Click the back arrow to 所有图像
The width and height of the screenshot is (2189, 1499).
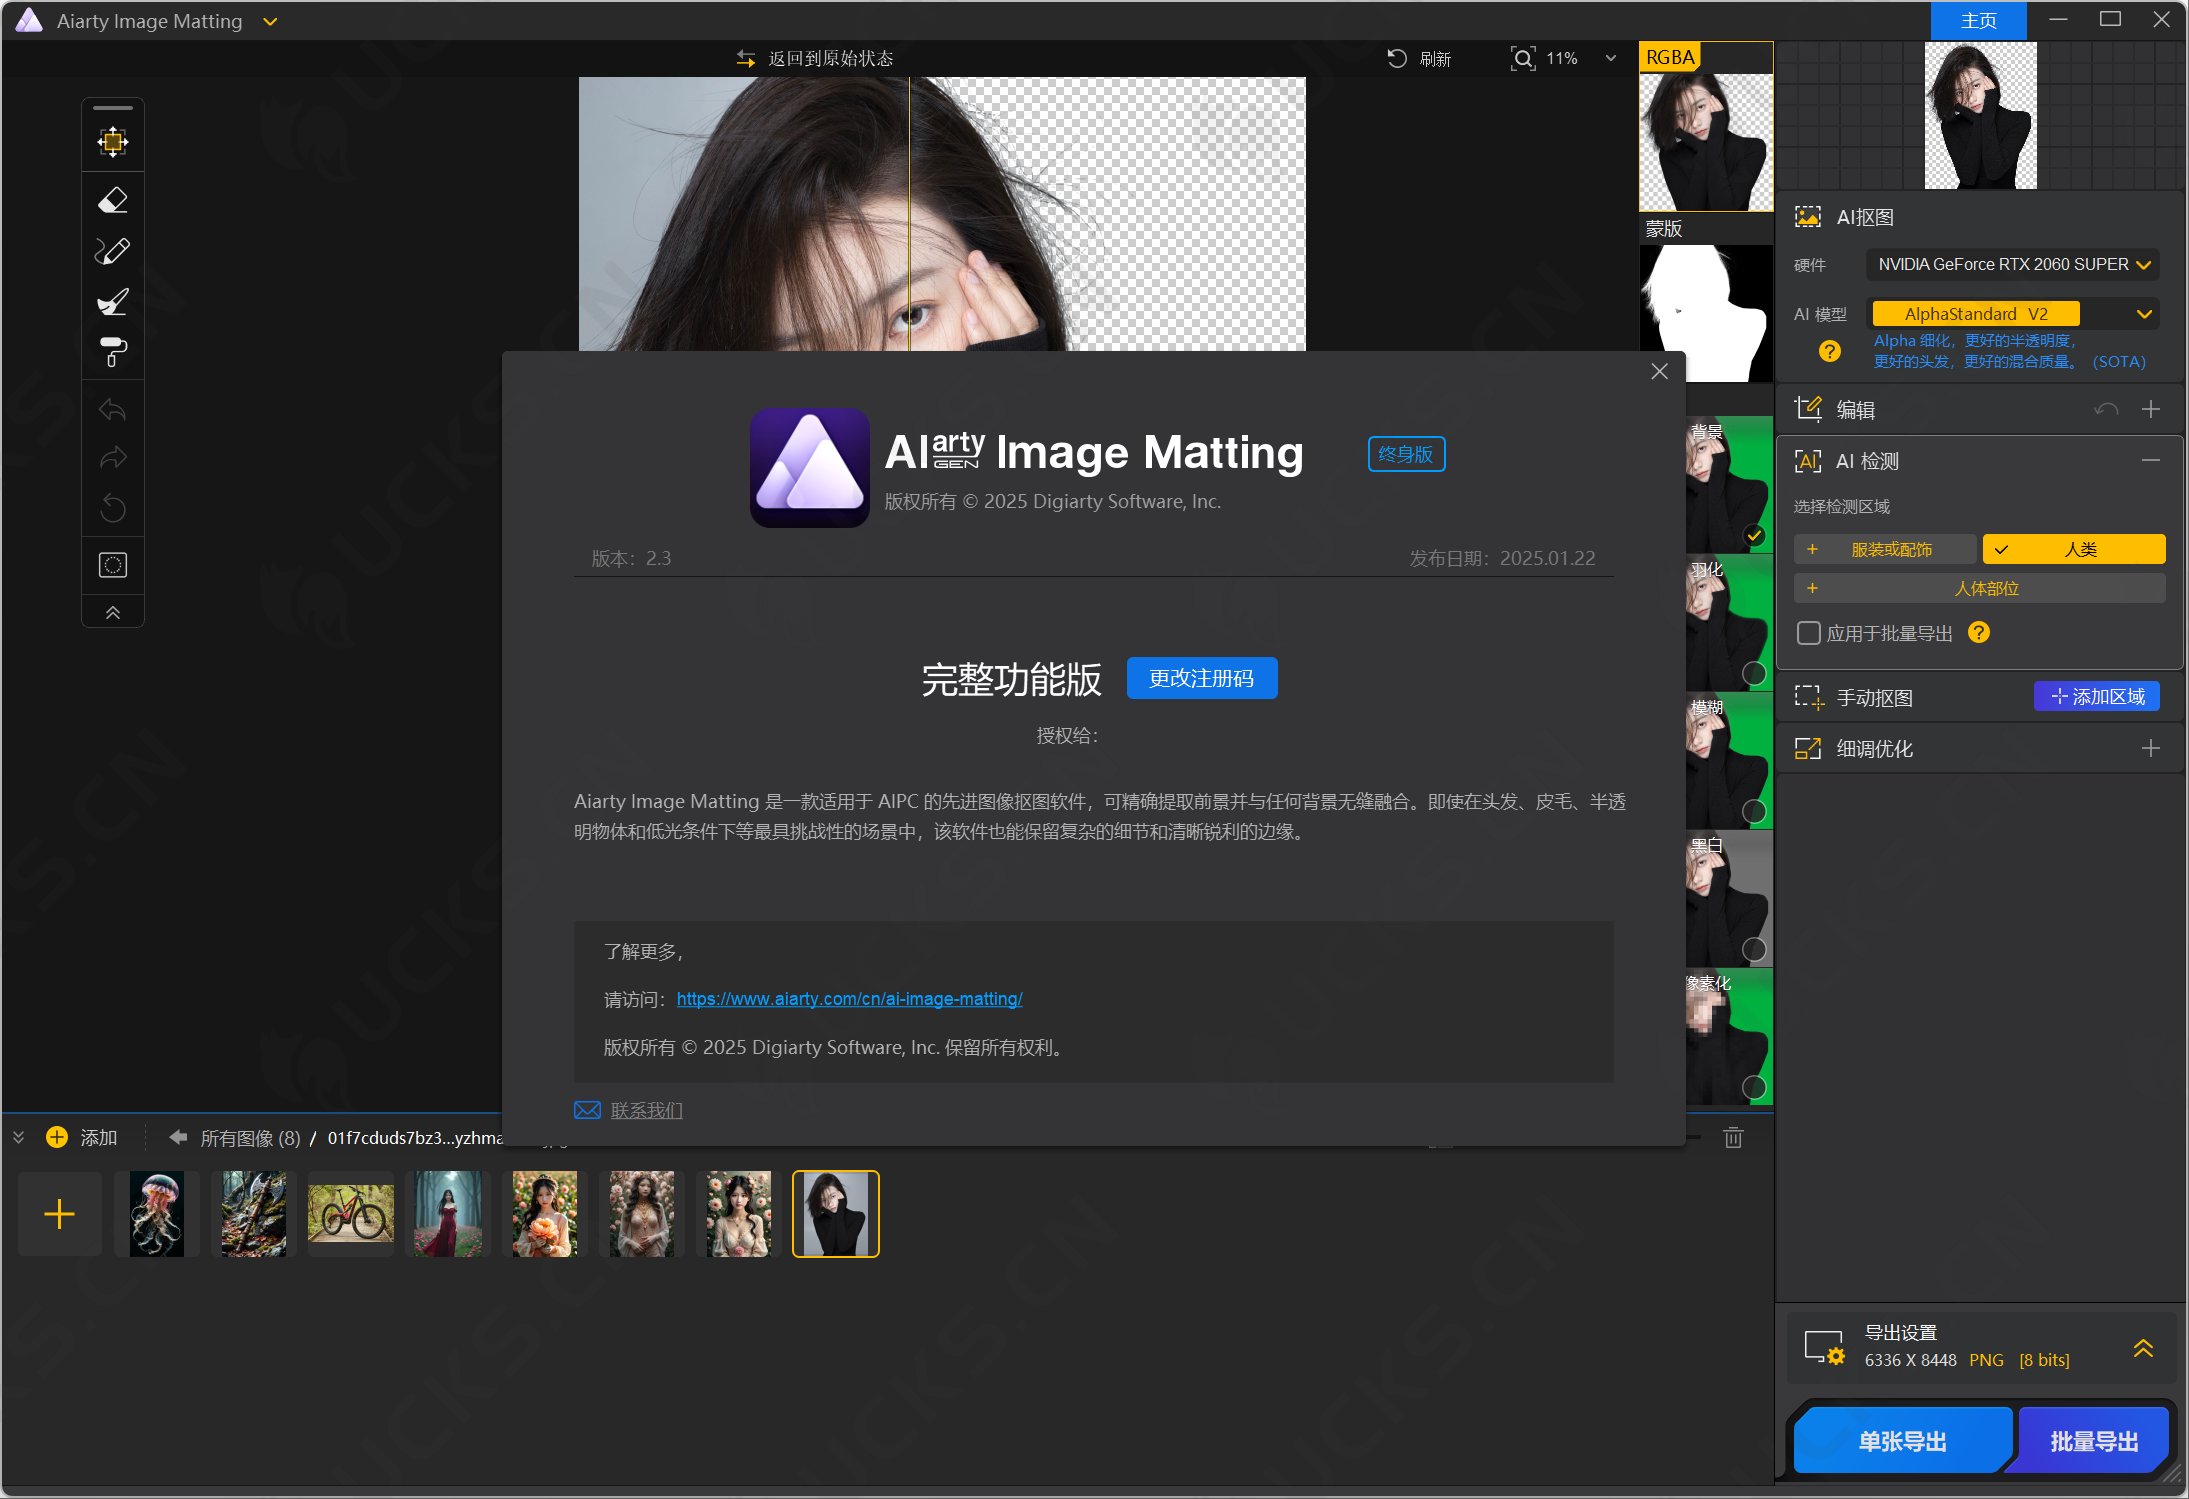click(x=178, y=1137)
